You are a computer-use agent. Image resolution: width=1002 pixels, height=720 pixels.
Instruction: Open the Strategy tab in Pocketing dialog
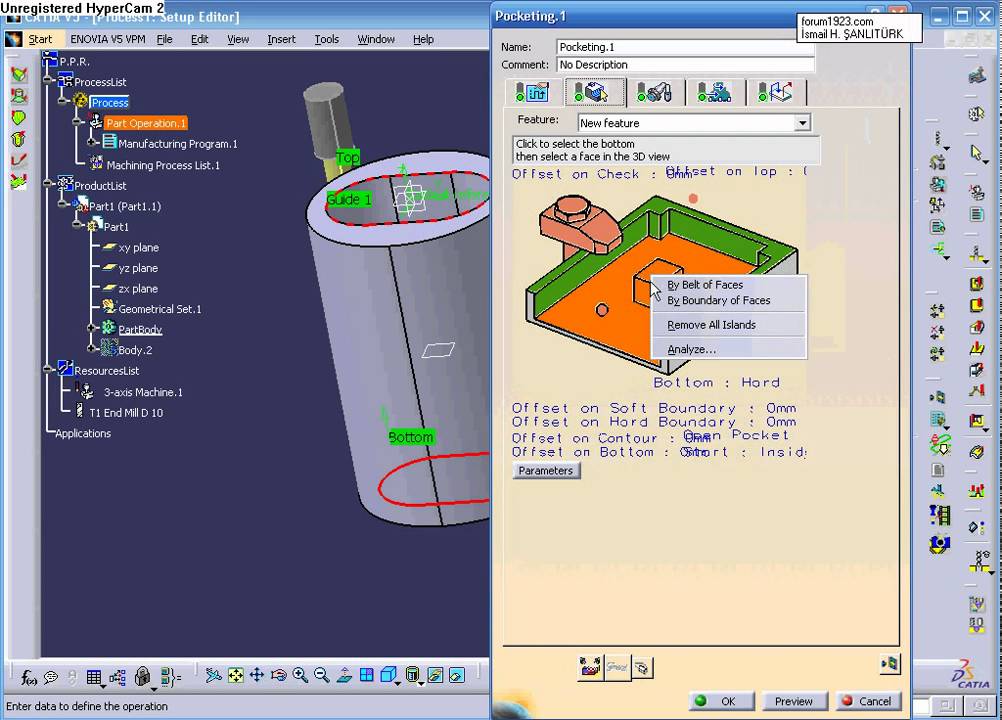pos(533,92)
